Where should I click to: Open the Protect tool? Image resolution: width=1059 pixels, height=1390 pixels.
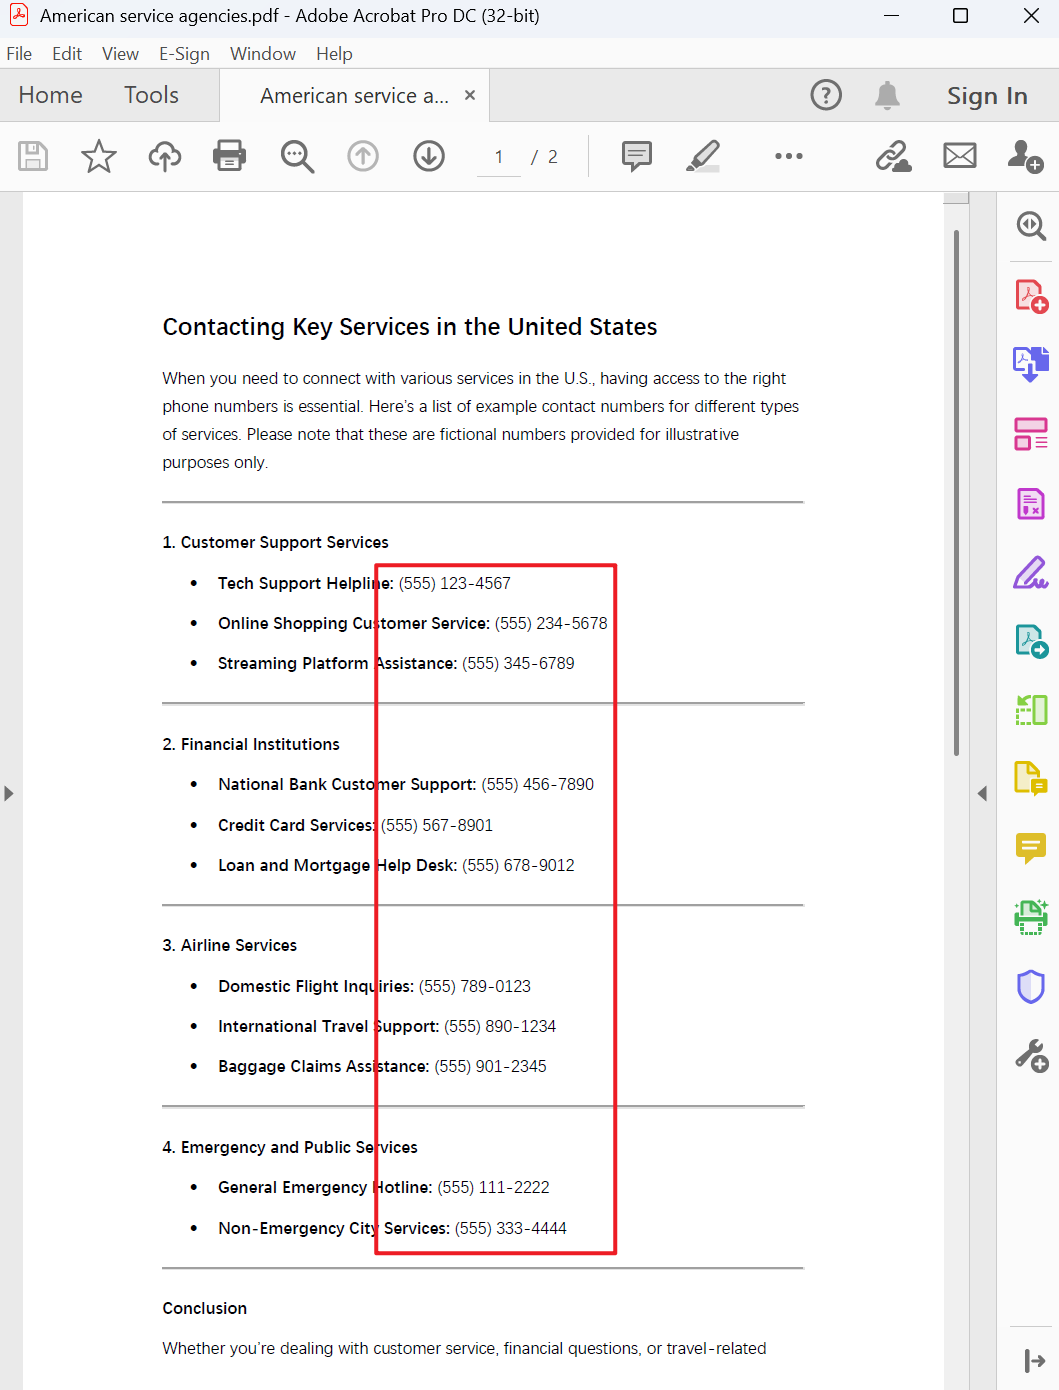[1031, 987]
